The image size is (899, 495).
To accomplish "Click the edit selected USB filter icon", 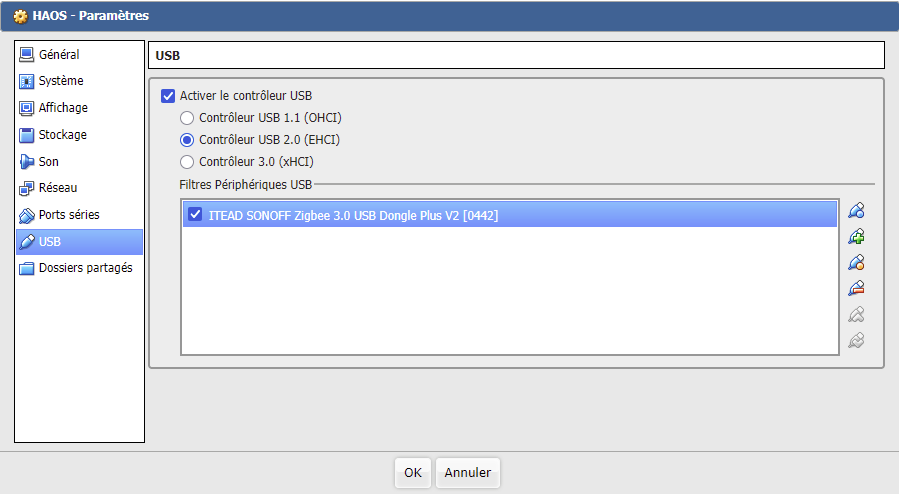I will (856, 263).
